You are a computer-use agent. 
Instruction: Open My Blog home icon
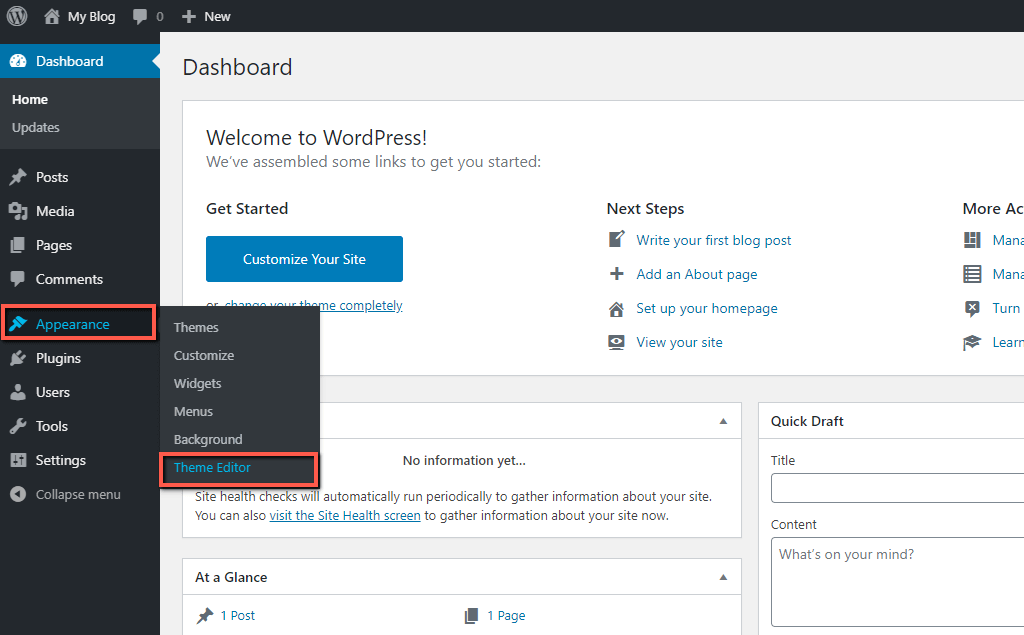pos(52,16)
